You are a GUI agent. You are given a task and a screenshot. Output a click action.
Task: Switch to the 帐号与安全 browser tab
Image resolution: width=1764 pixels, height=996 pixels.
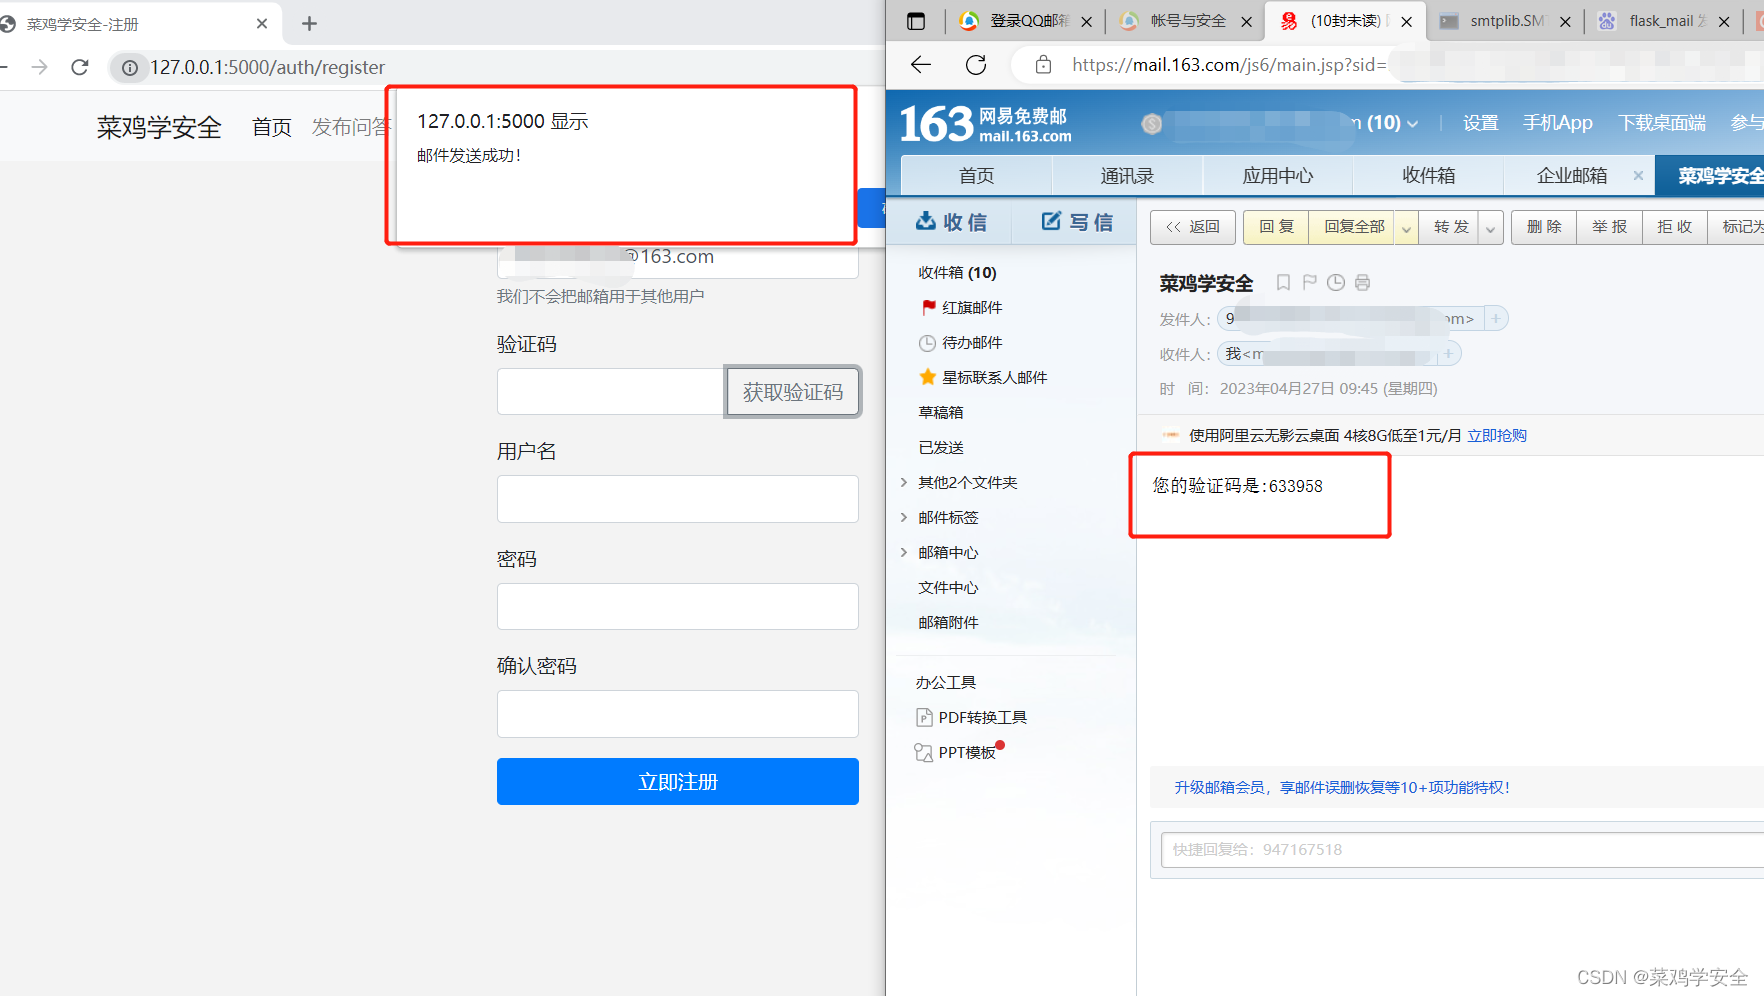point(1186,21)
